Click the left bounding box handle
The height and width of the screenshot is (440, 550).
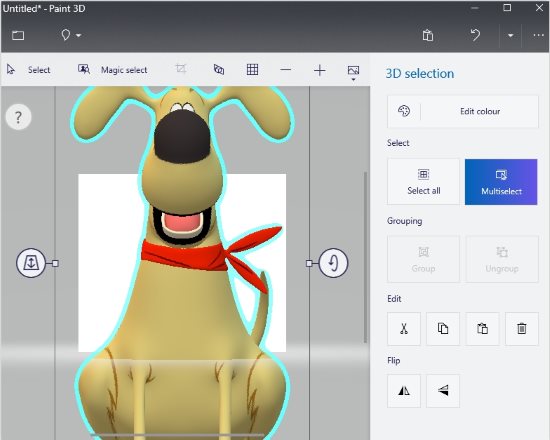pyautogui.click(x=55, y=263)
